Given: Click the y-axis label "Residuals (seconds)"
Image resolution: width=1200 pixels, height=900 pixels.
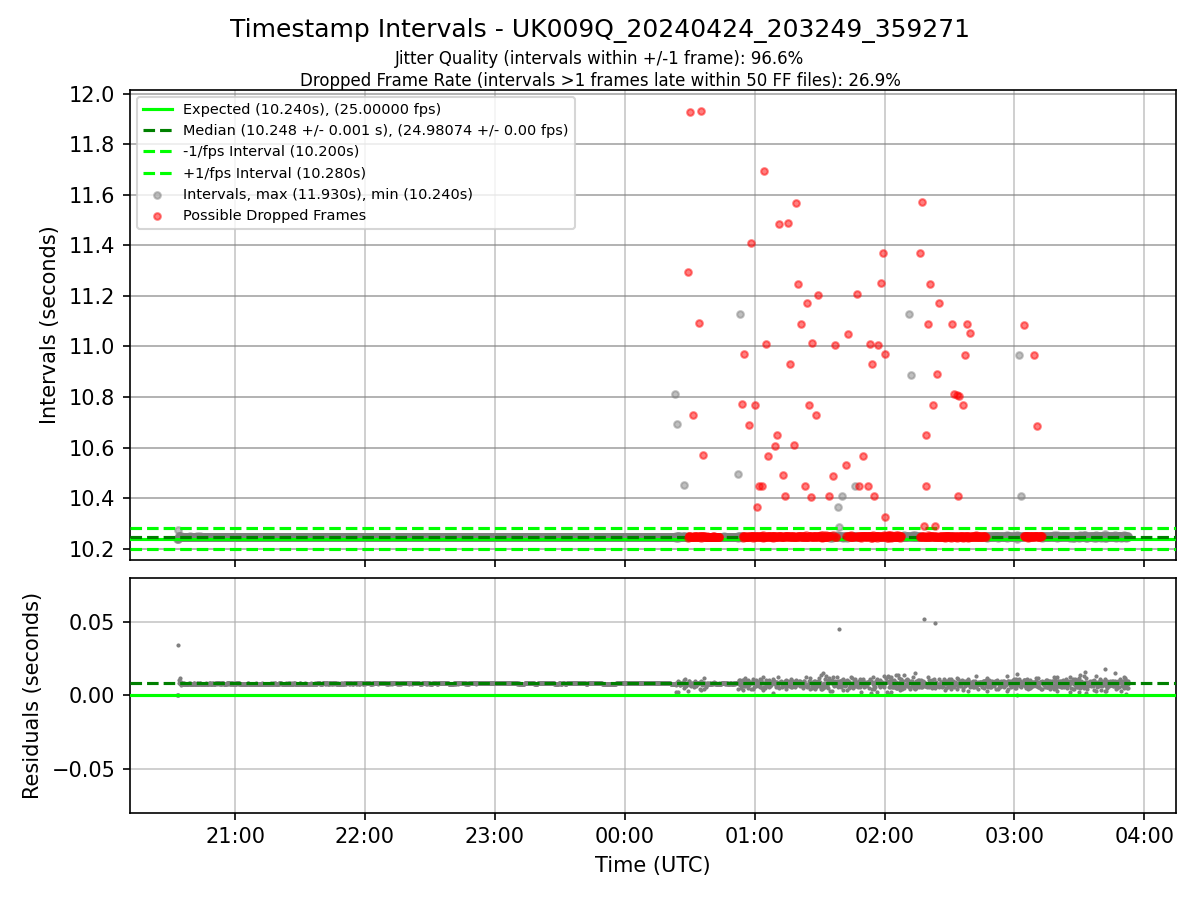Looking at the screenshot, I should pyautogui.click(x=32, y=696).
